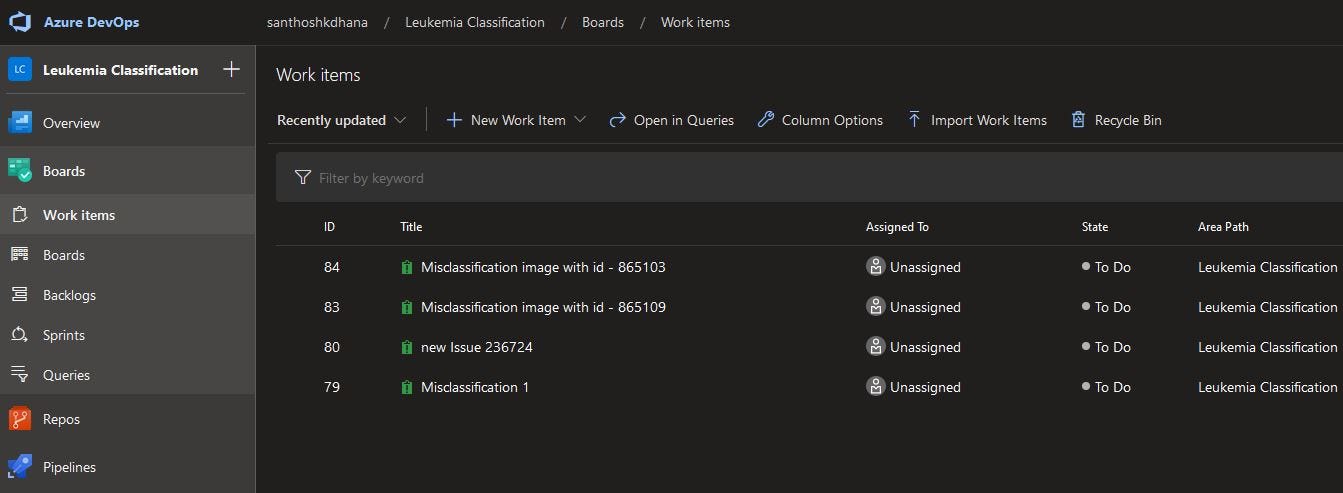Click the plus icon of New Work Item
Image resolution: width=1343 pixels, height=493 pixels.
tap(454, 120)
